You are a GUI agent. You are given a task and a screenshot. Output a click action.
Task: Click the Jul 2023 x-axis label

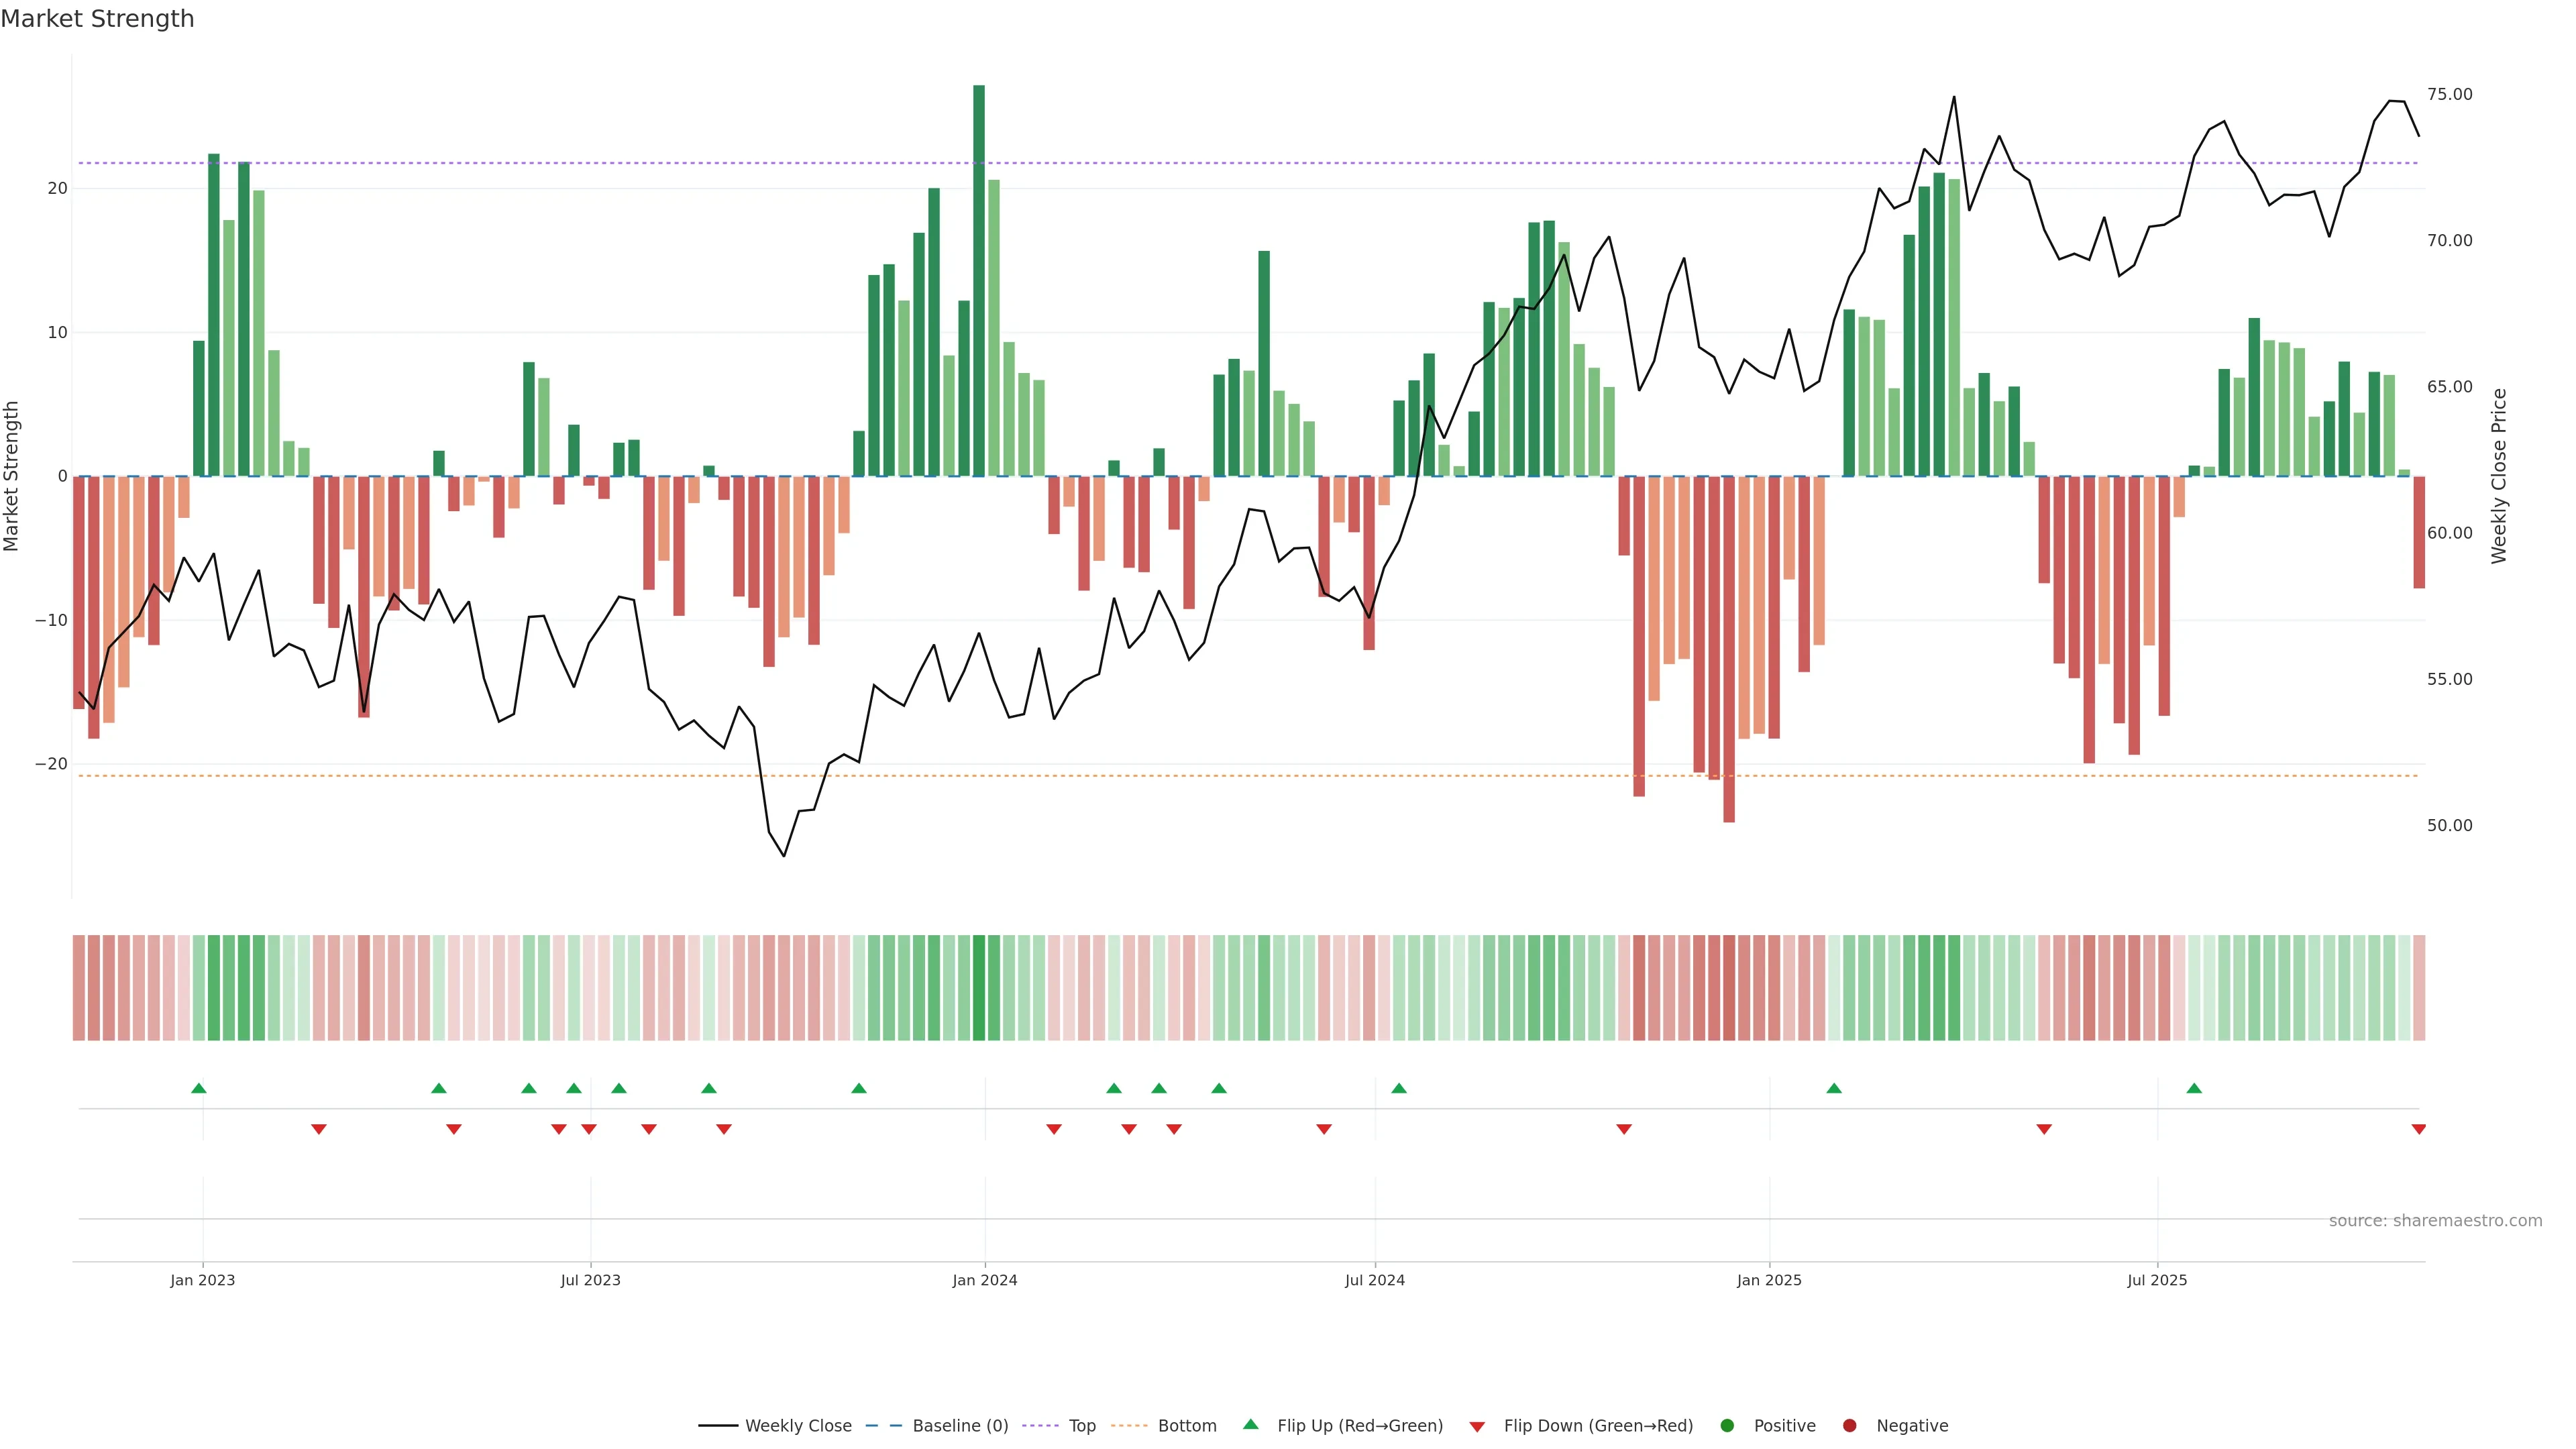coord(590,1280)
